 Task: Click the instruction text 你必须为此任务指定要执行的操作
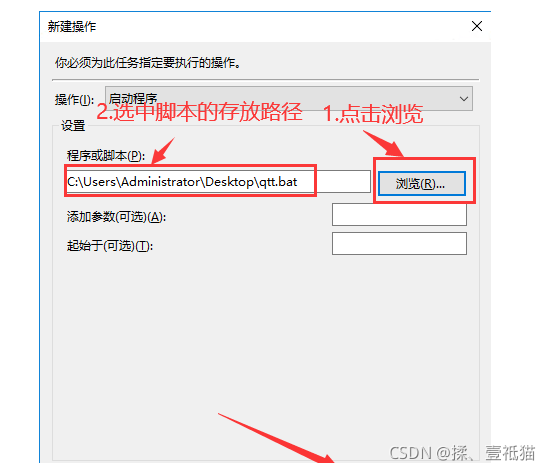pyautogui.click(x=148, y=63)
